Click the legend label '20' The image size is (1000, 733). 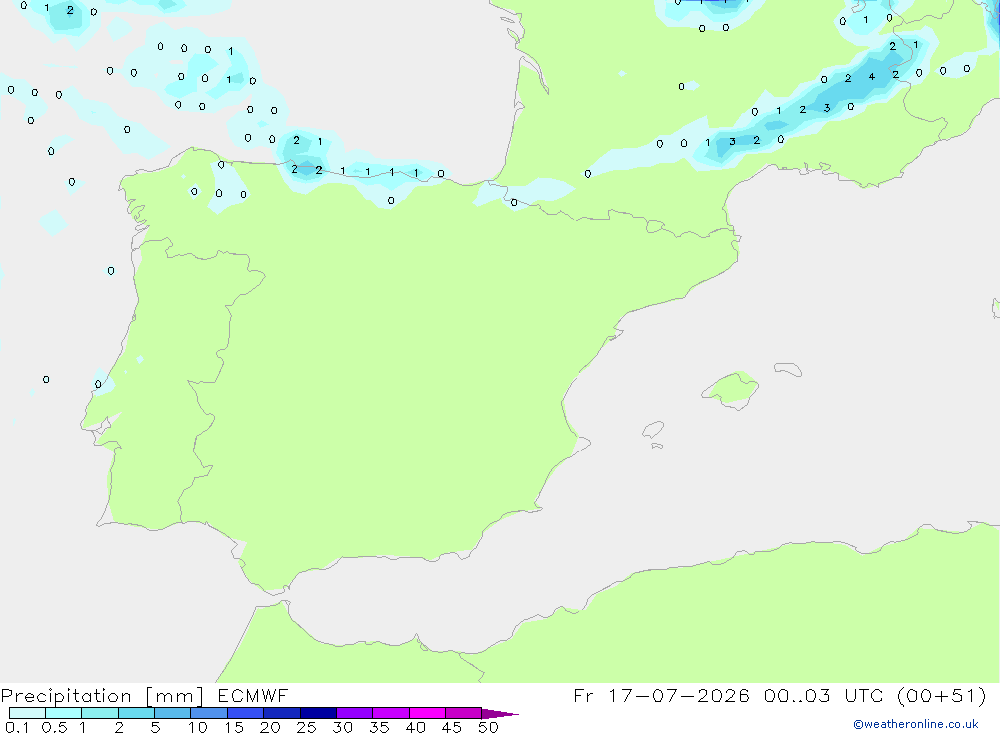coord(270,727)
